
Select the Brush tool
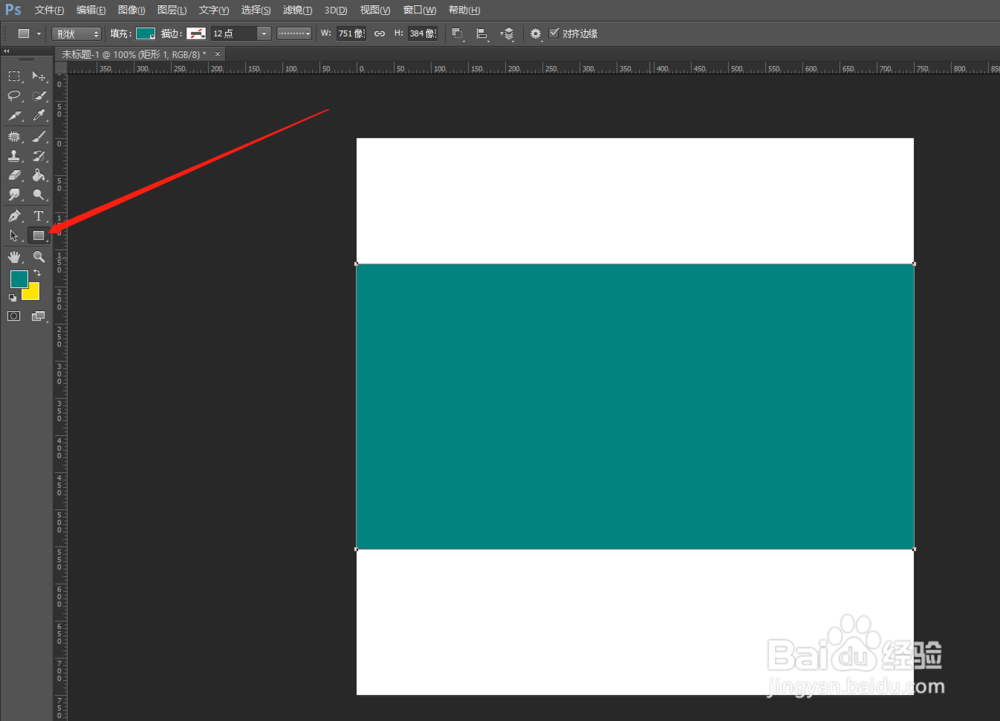pyautogui.click(x=39, y=136)
